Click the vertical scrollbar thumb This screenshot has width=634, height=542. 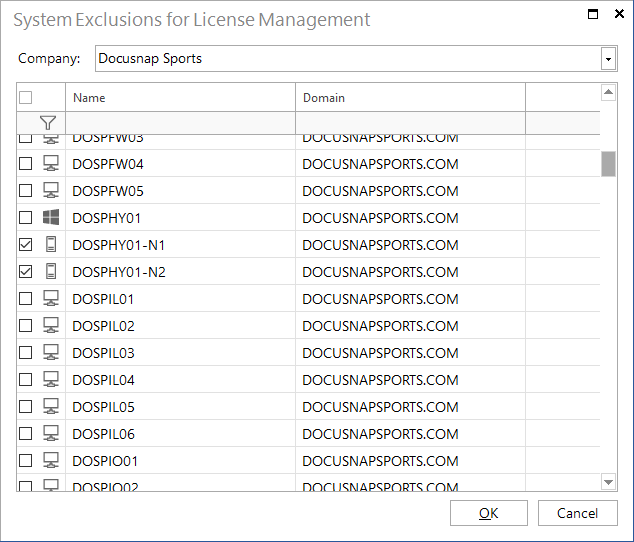coord(609,164)
